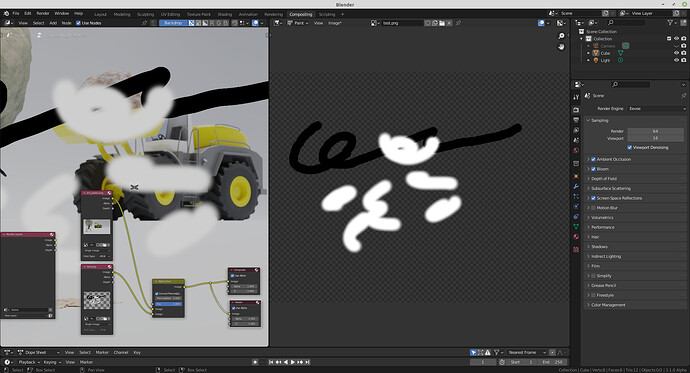Open the Object Data properties tab icon
This screenshot has width=690, height=373.
click(x=576, y=227)
